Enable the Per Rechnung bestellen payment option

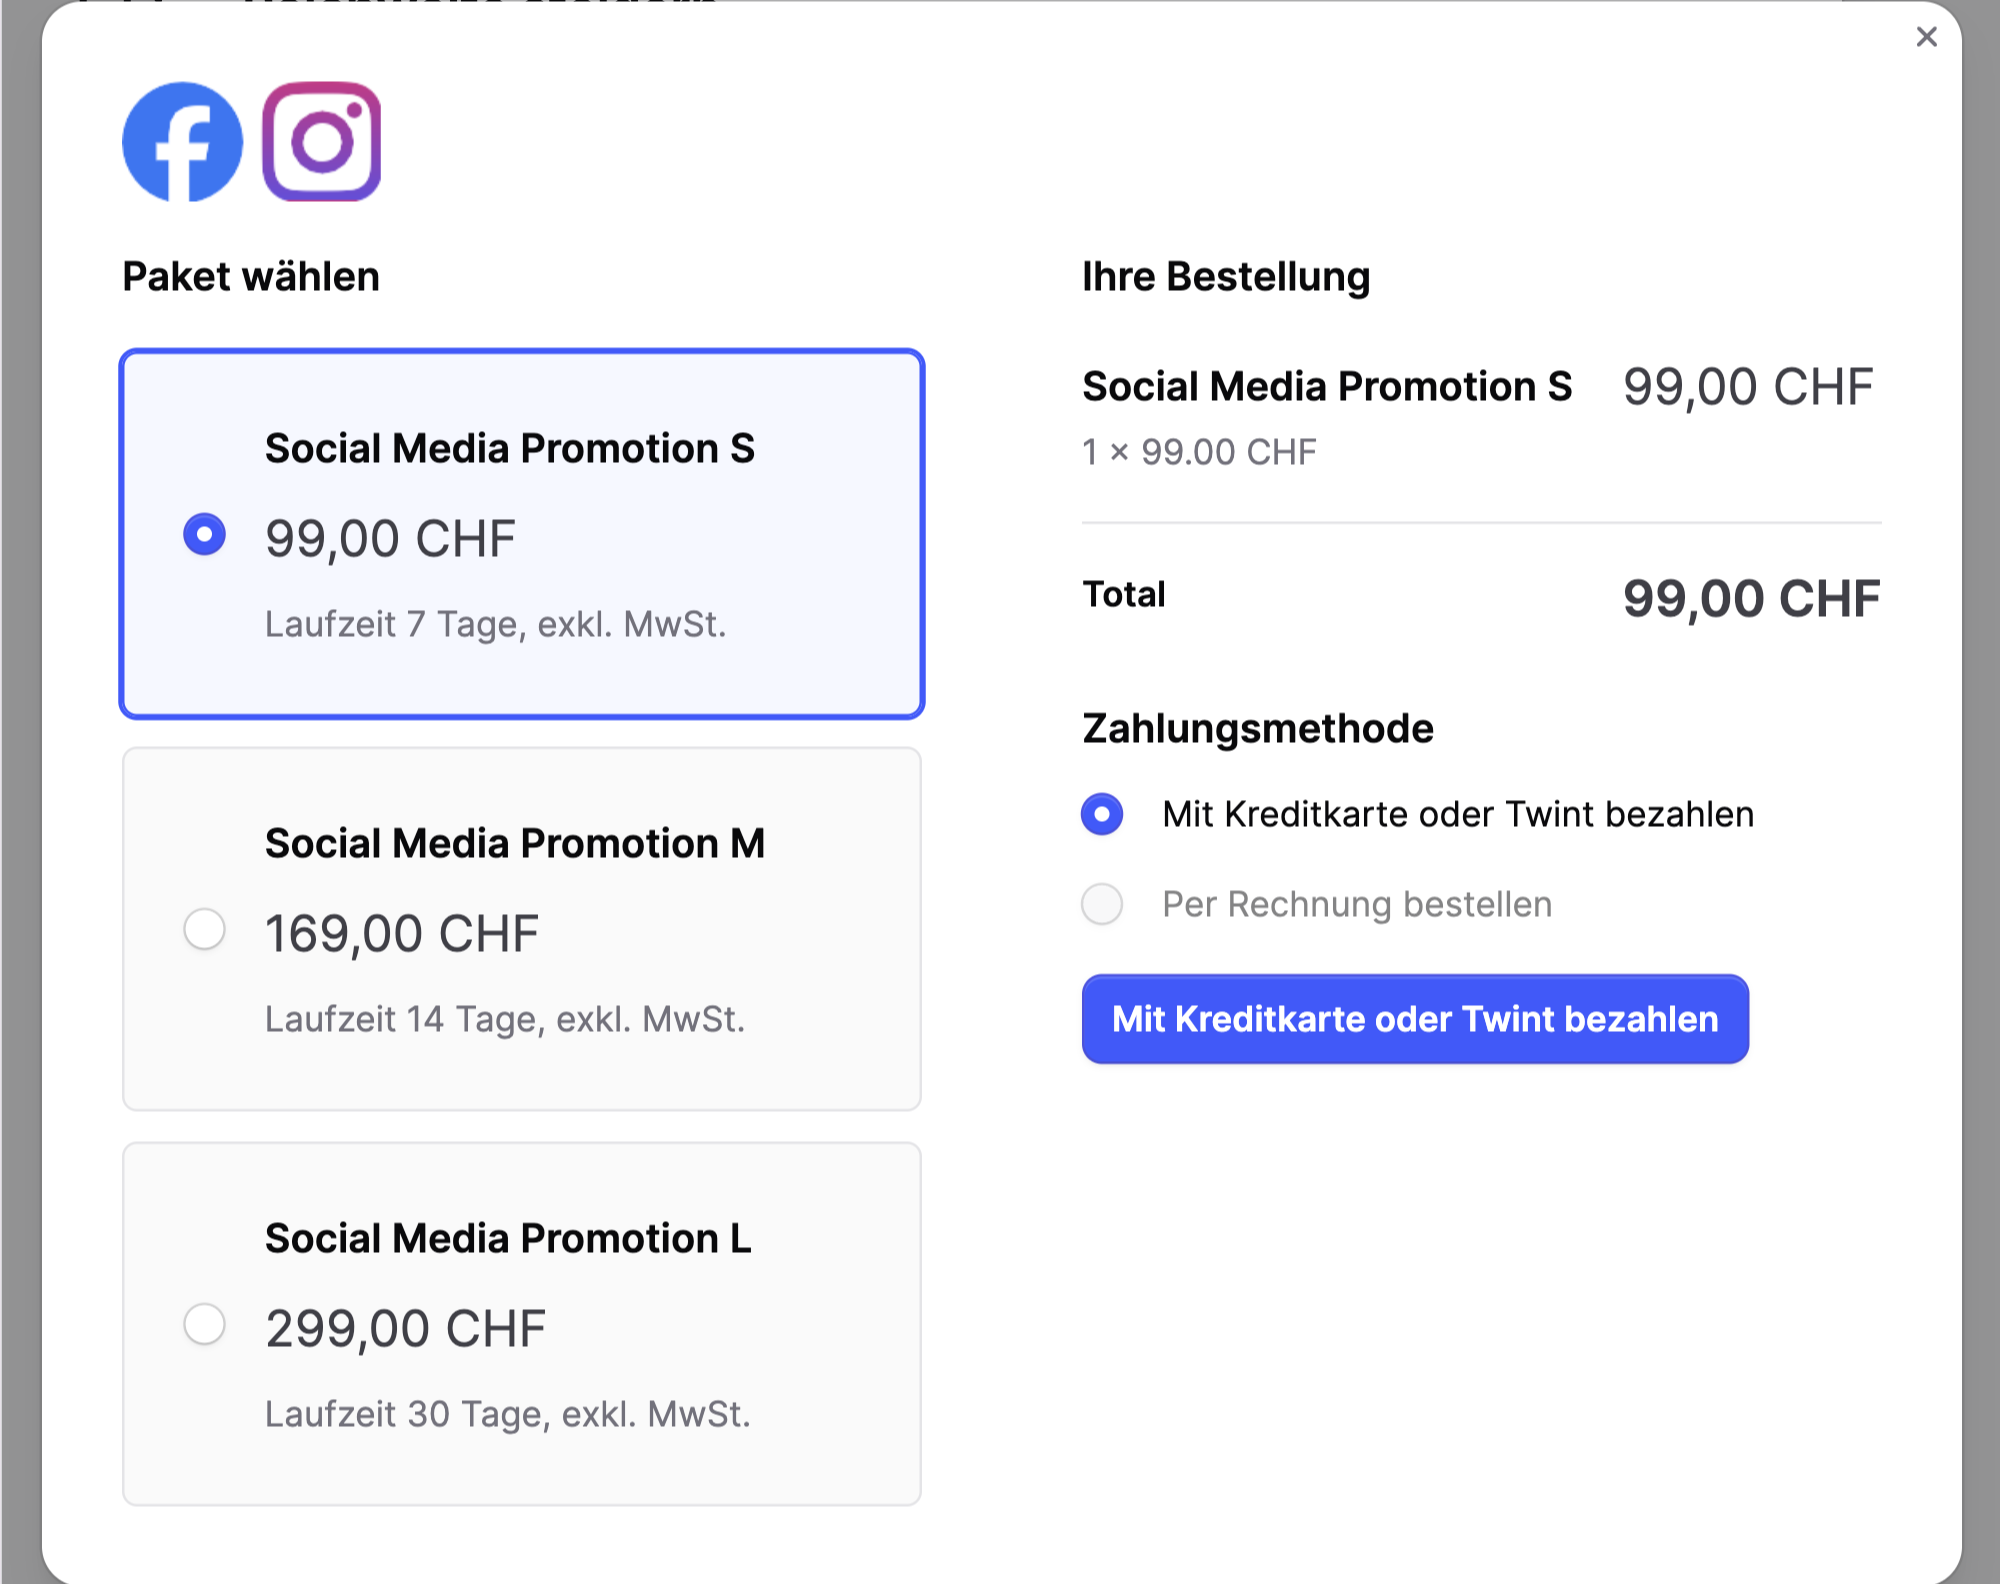click(x=1101, y=903)
